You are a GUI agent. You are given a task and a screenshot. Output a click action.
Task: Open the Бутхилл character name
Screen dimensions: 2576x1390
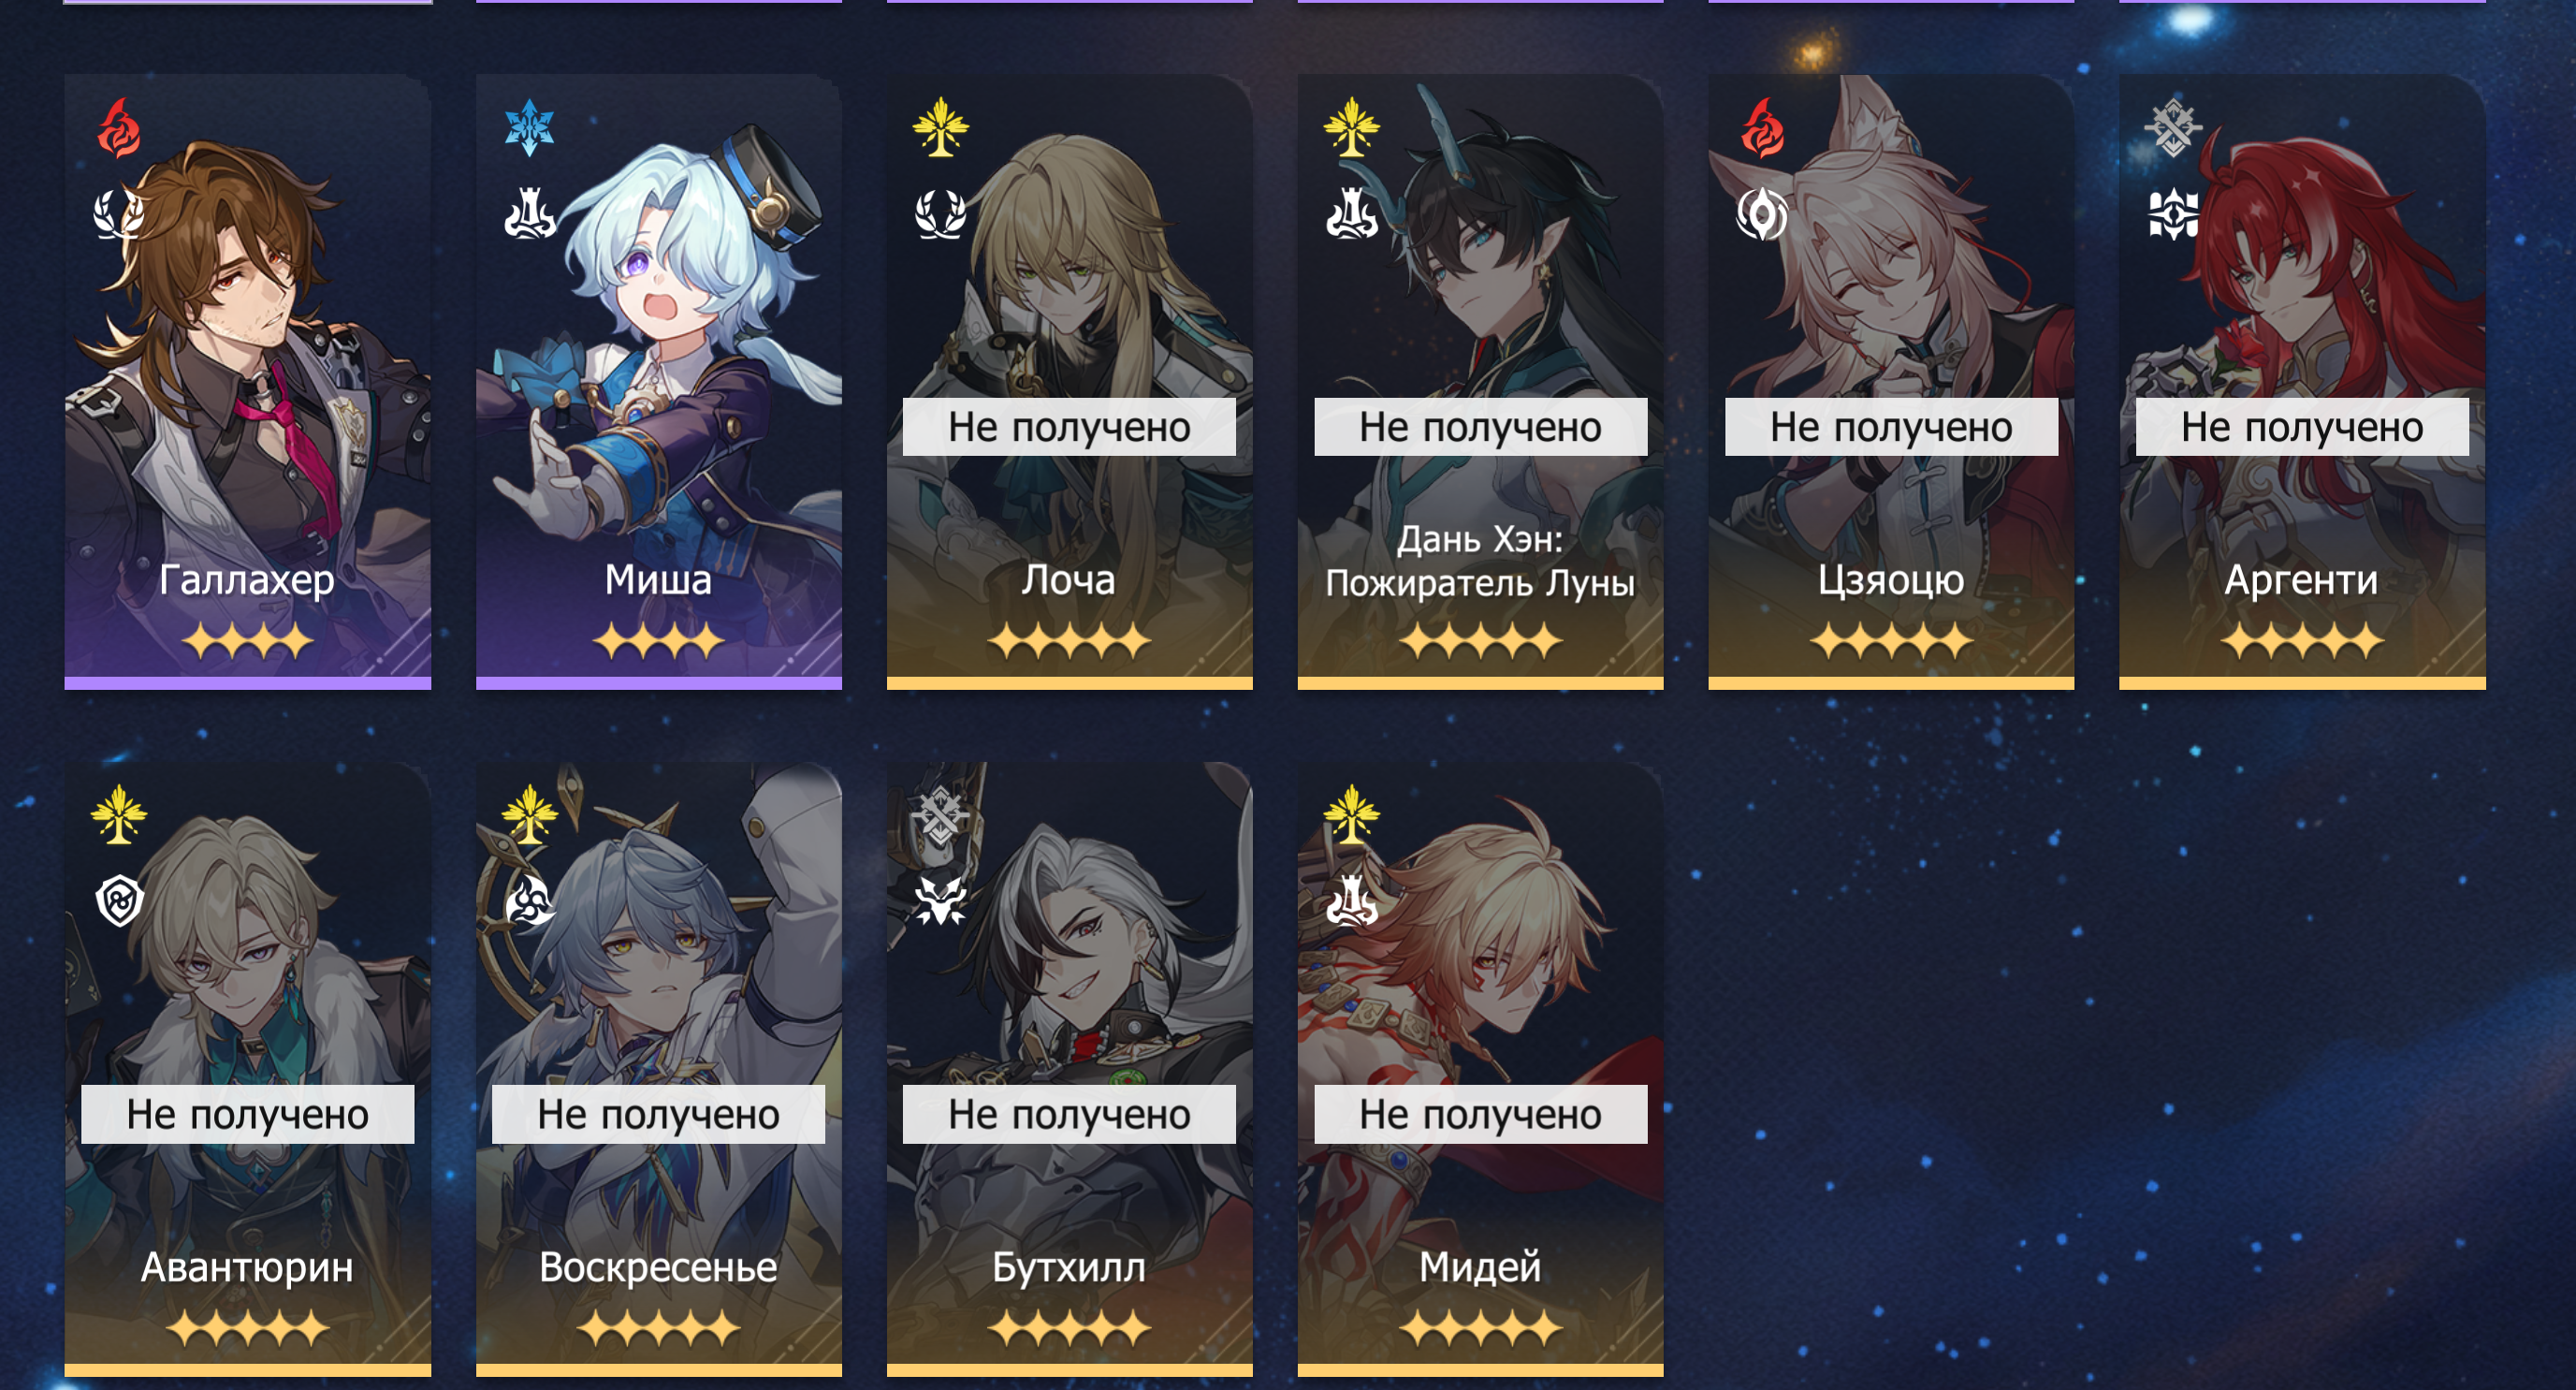[x=1069, y=1267]
